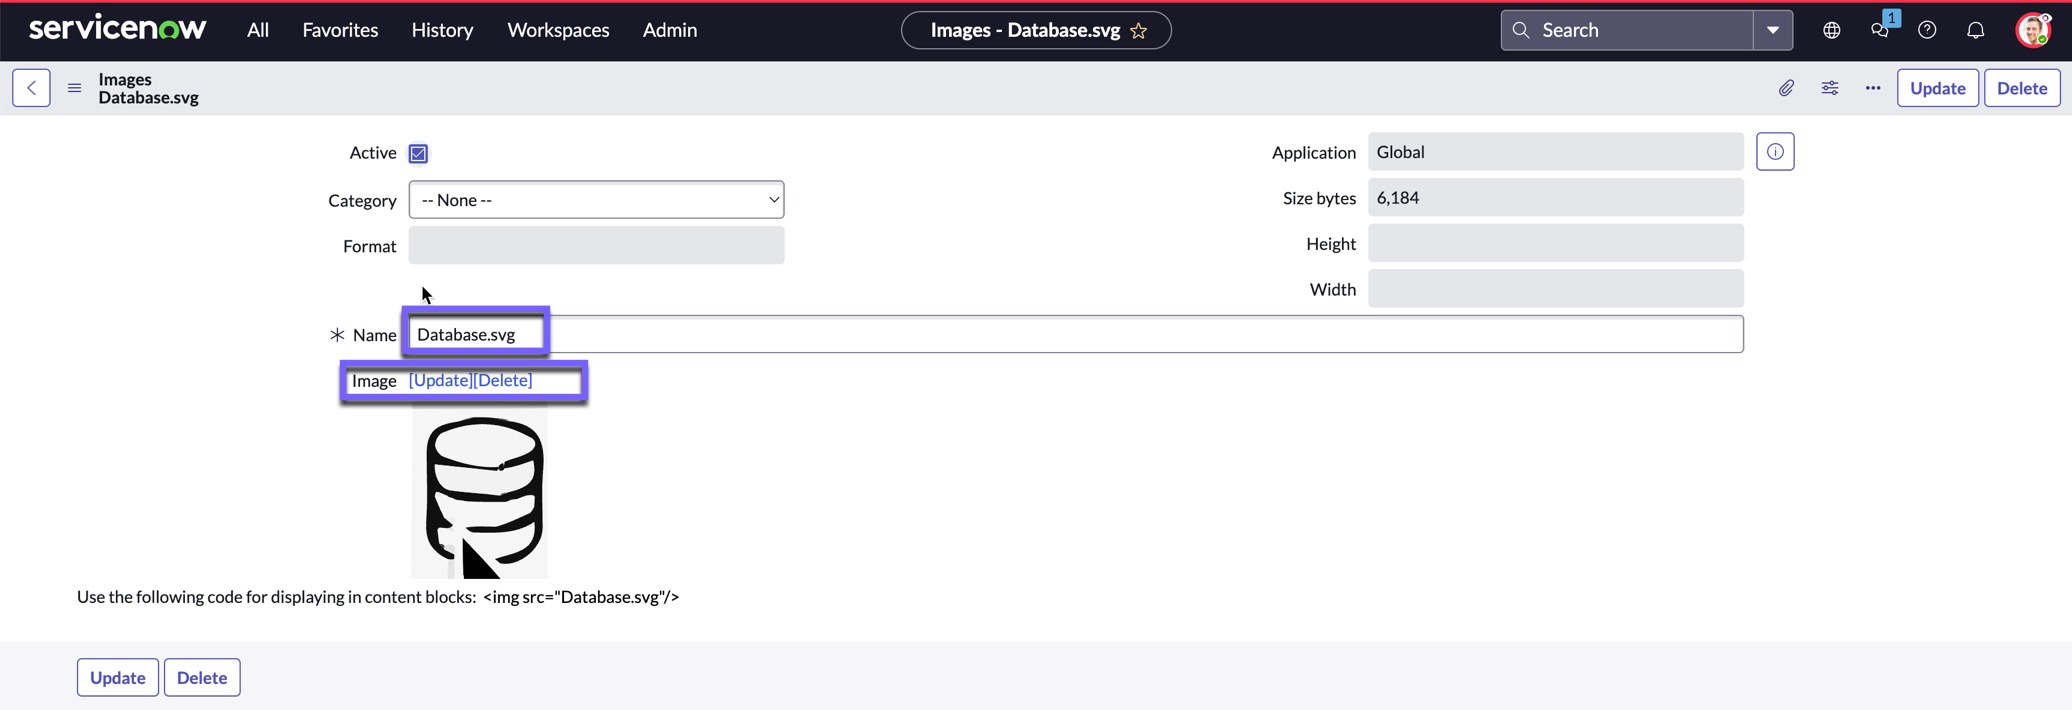Click the header Update button

(1937, 88)
